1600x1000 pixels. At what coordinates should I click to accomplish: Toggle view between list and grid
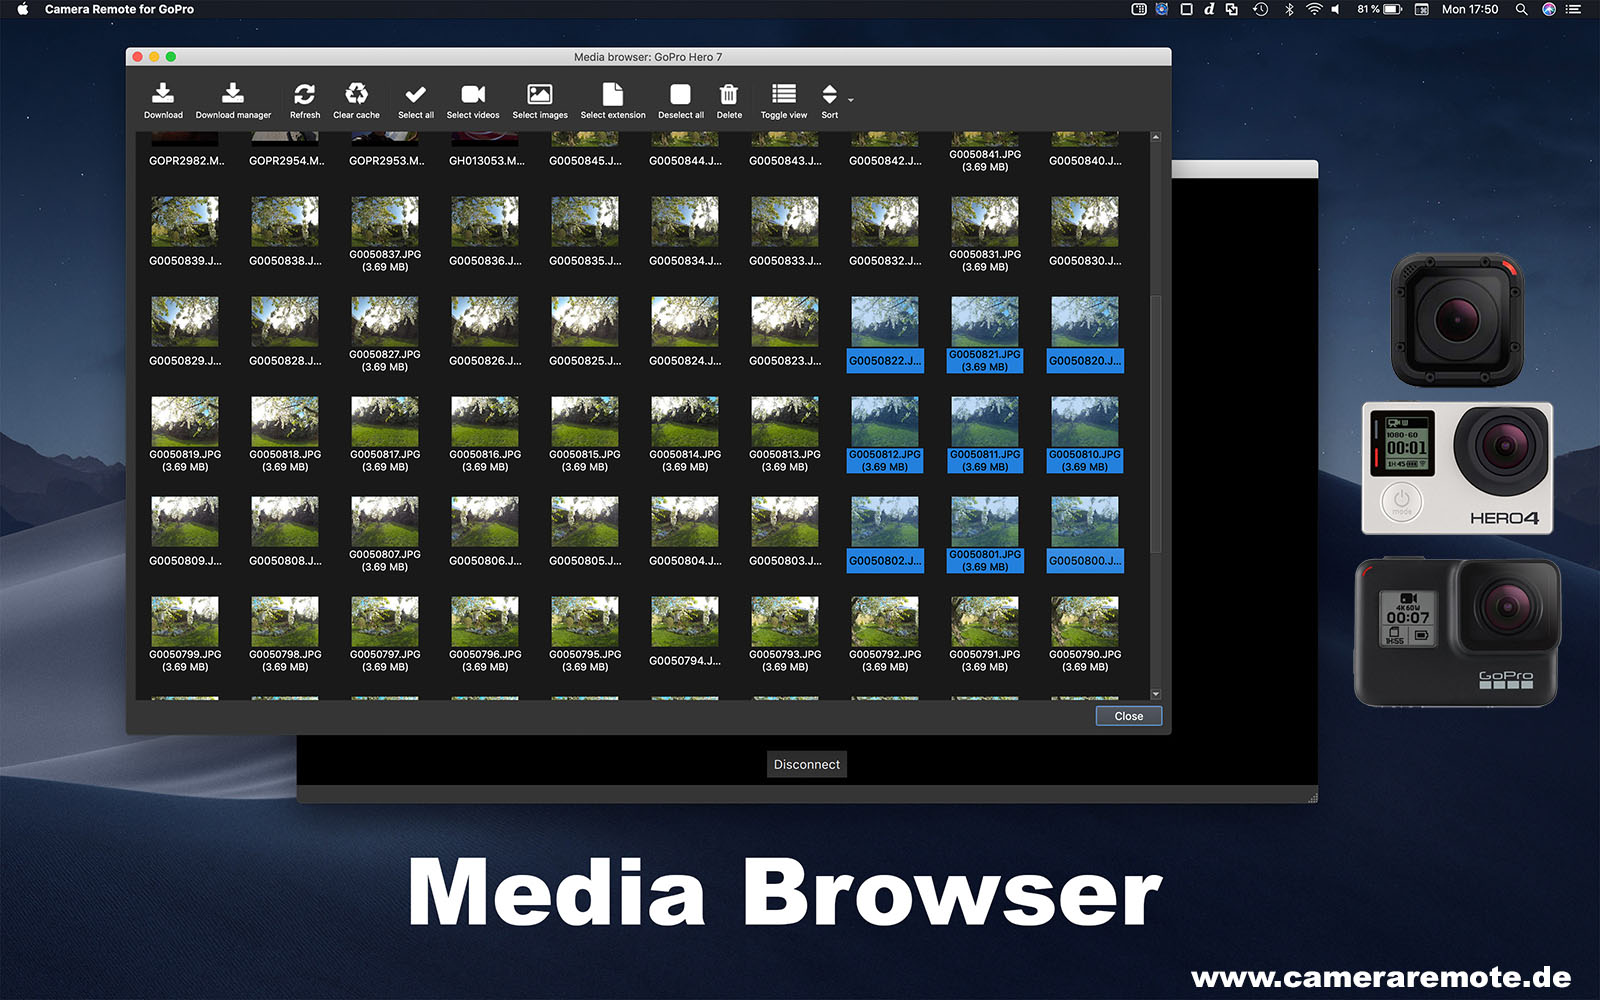(x=784, y=94)
